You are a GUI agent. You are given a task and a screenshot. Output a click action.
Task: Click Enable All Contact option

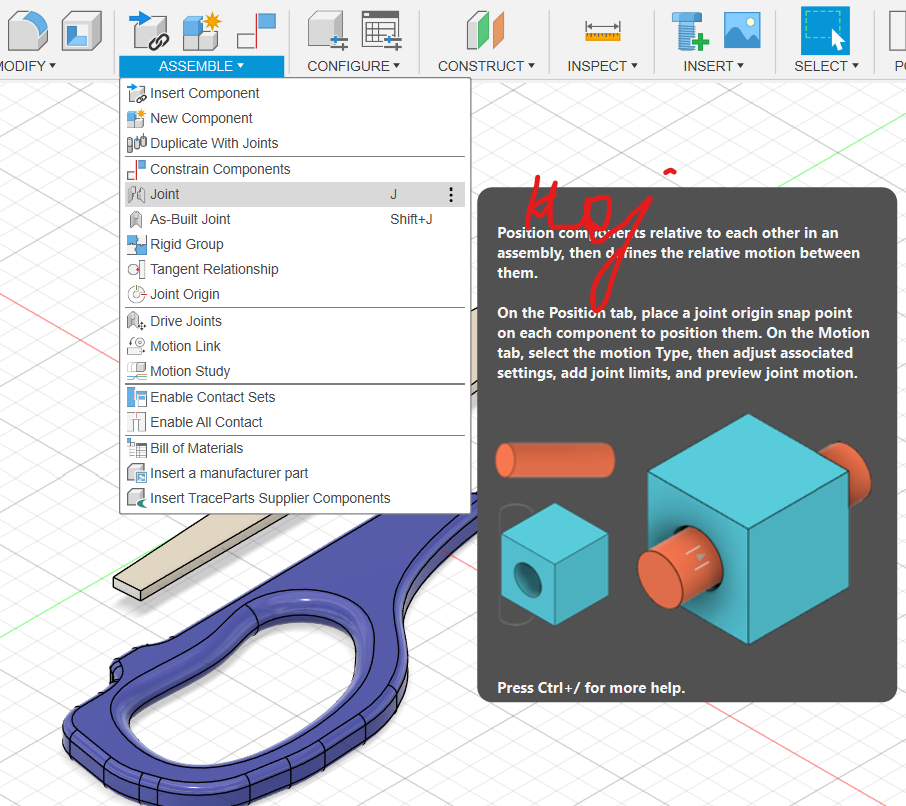pyautogui.click(x=206, y=422)
